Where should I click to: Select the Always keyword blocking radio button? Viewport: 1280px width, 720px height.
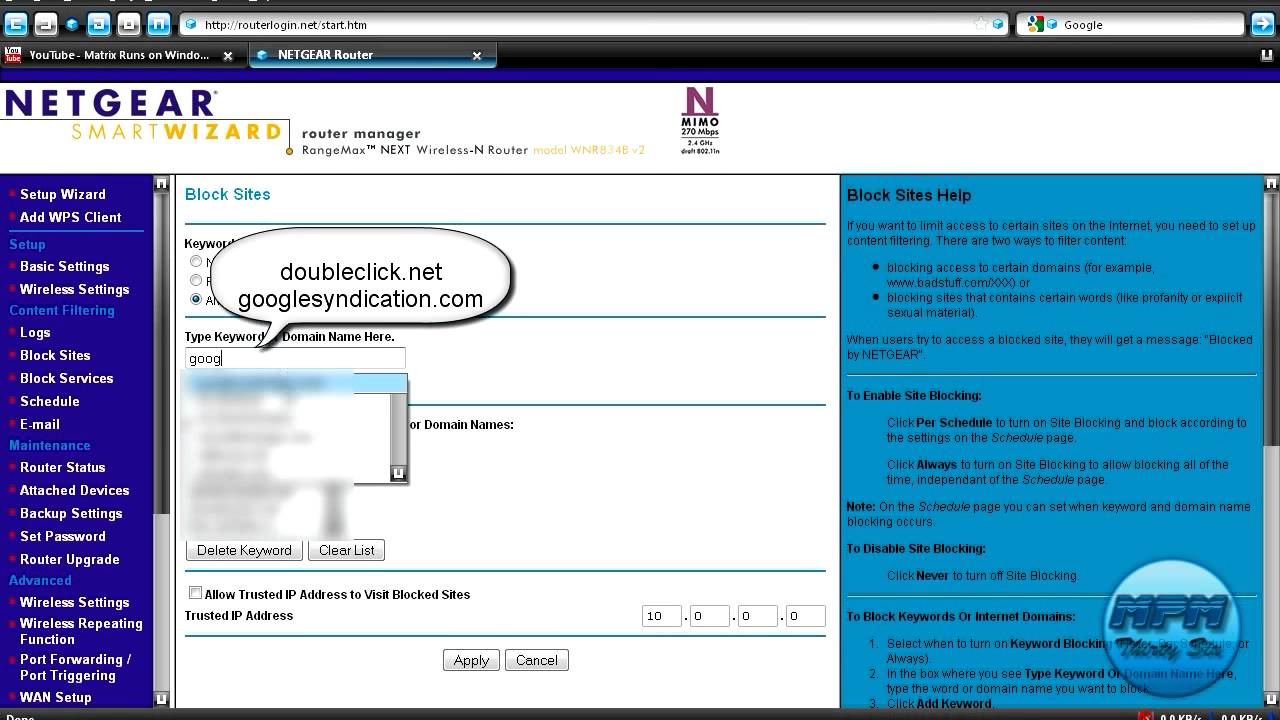pos(196,299)
